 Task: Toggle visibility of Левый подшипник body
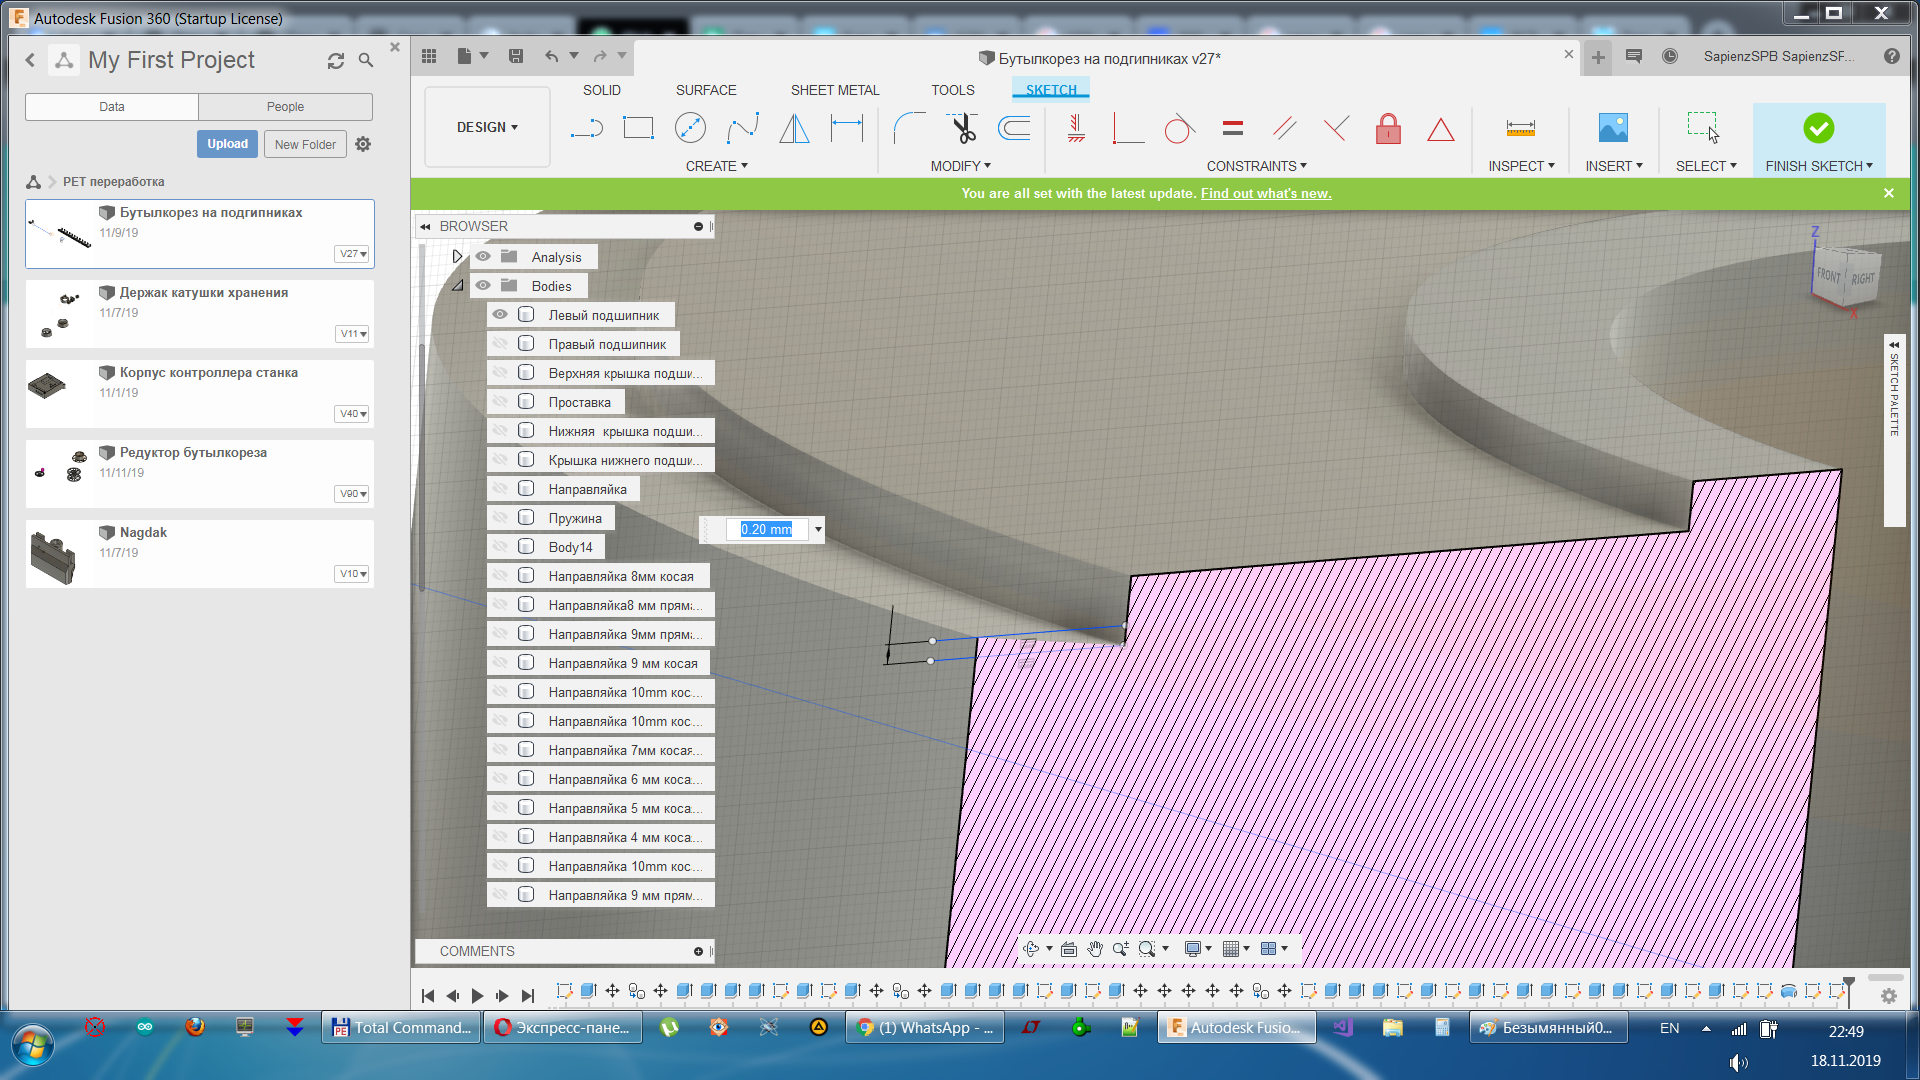[x=500, y=315]
